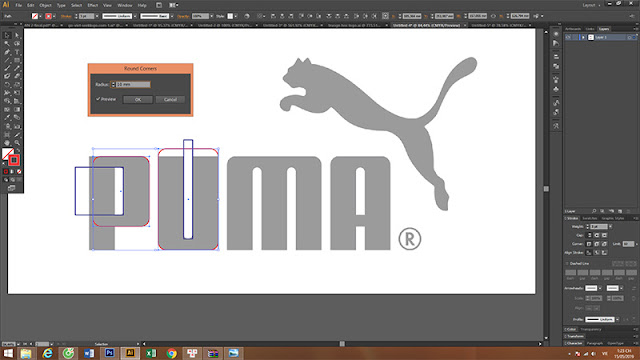The width and height of the screenshot is (640, 360).
Task: Click OK in Round Corners dialog
Action: pyautogui.click(x=138, y=100)
